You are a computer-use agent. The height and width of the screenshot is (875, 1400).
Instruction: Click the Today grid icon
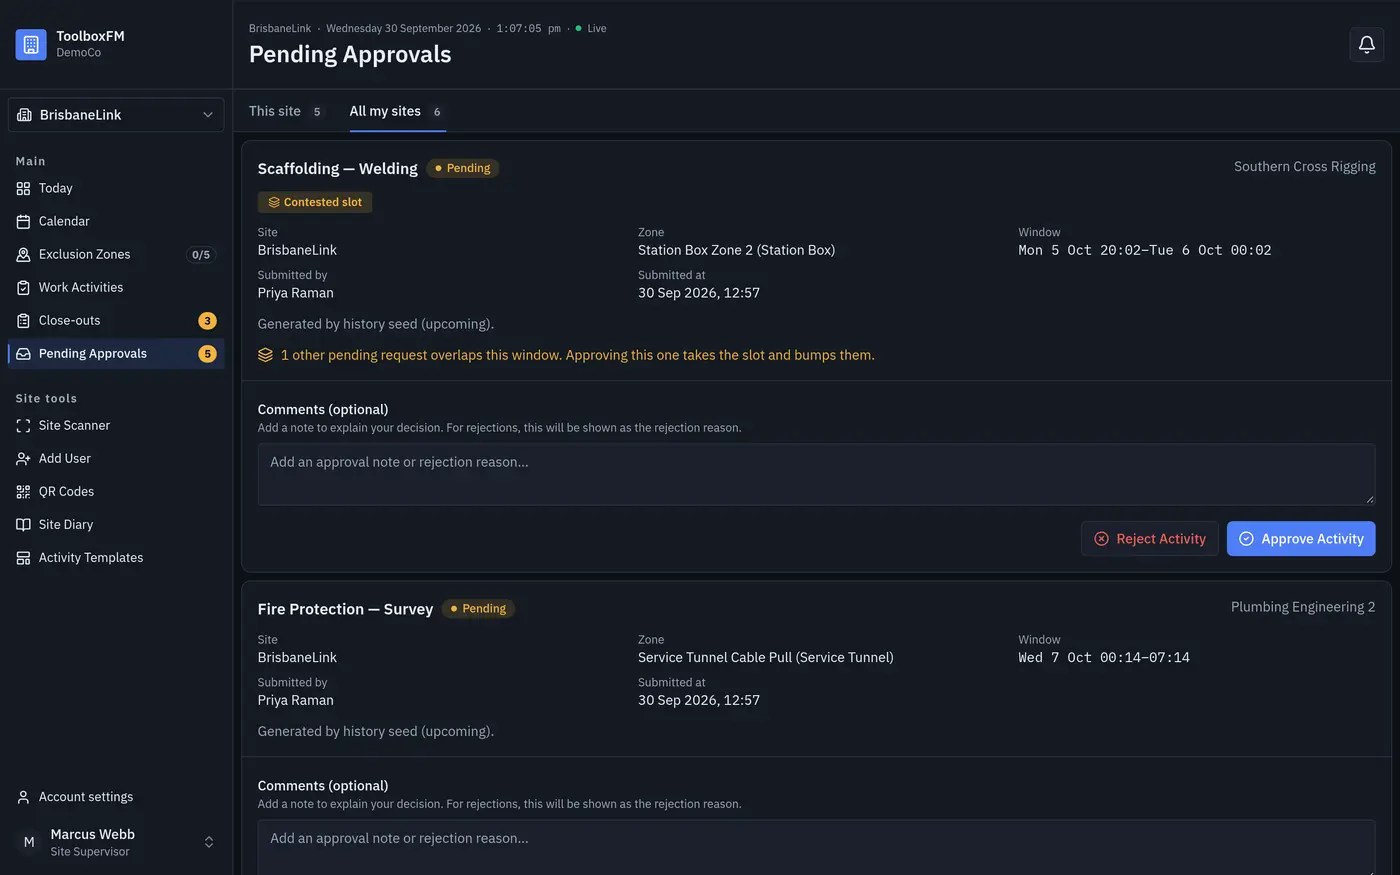coord(23,188)
